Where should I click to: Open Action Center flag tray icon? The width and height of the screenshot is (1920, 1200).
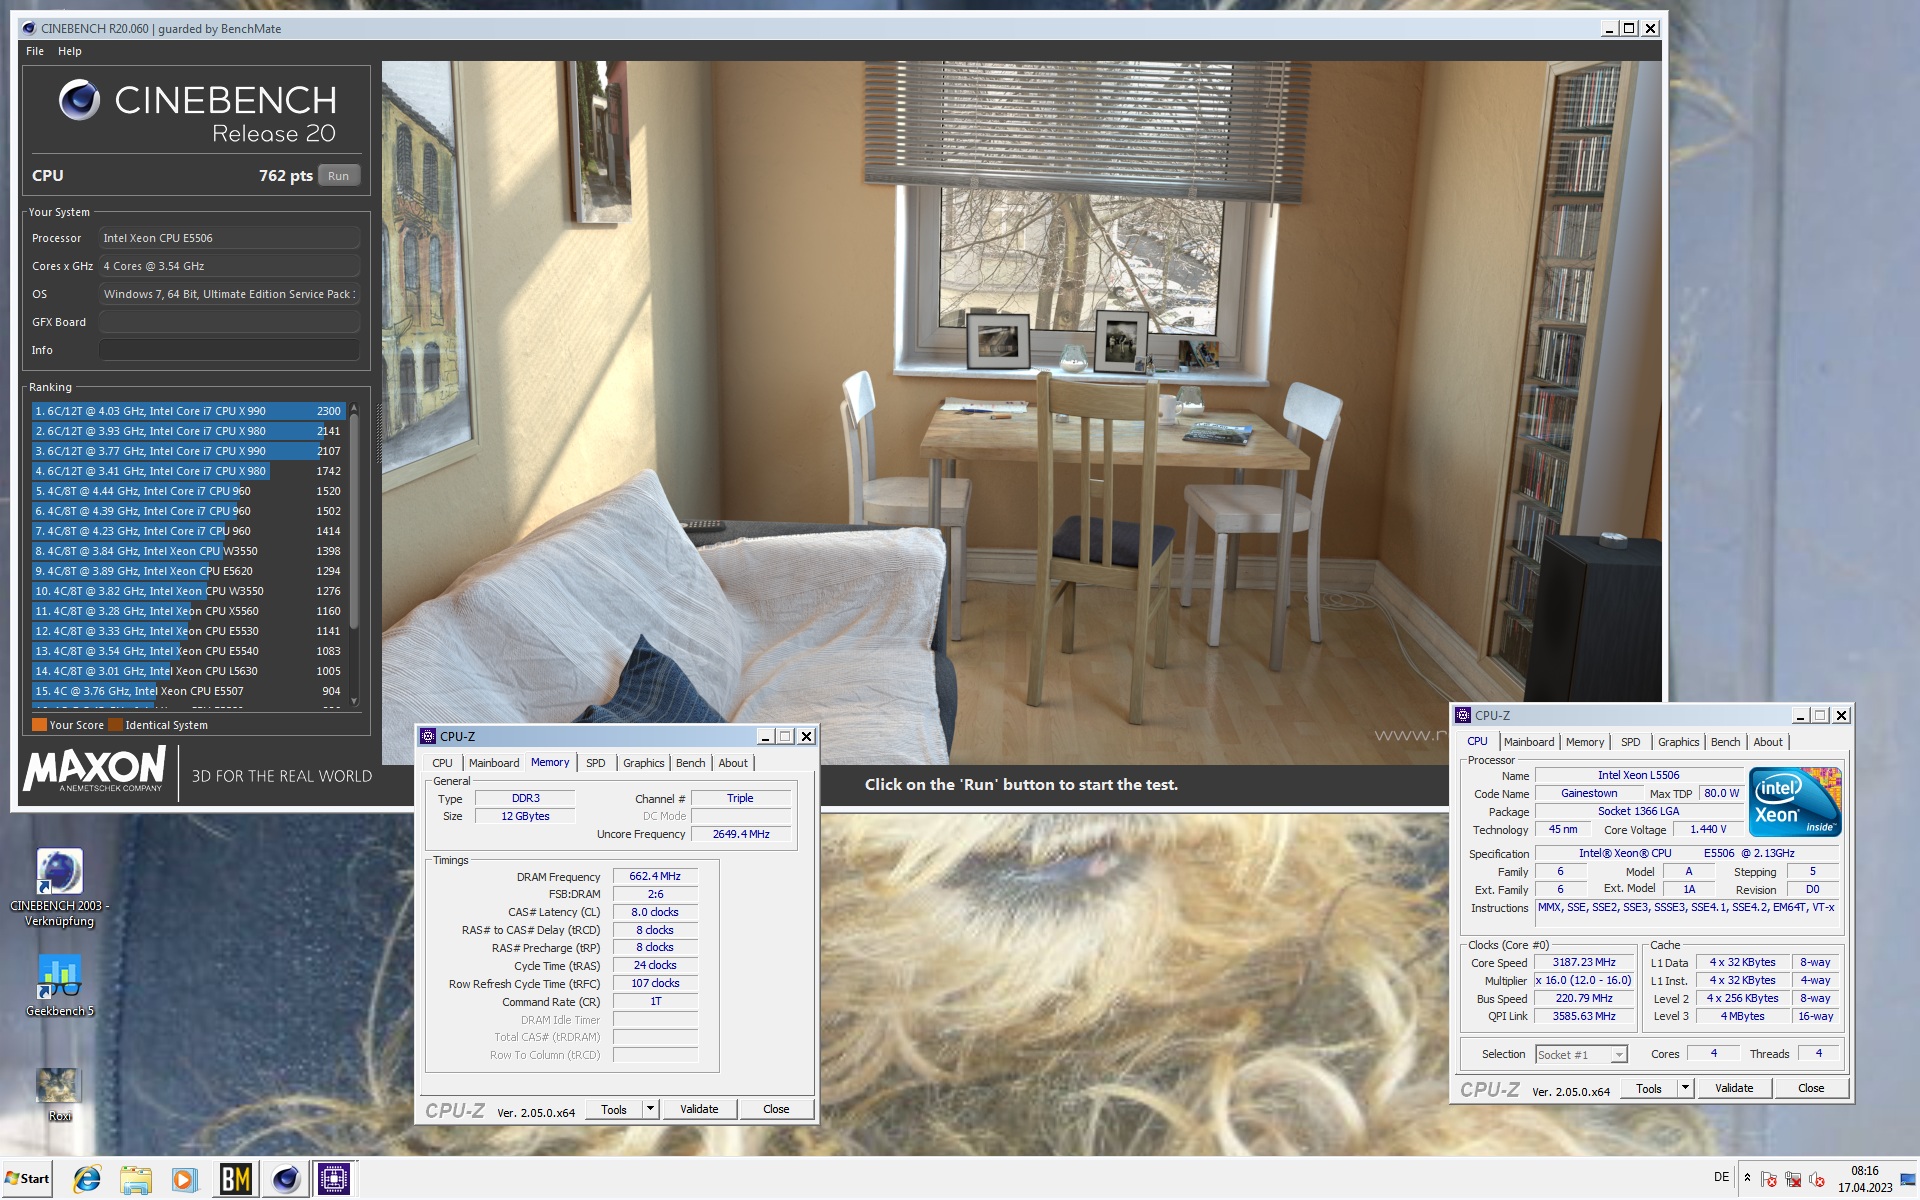click(1769, 1179)
